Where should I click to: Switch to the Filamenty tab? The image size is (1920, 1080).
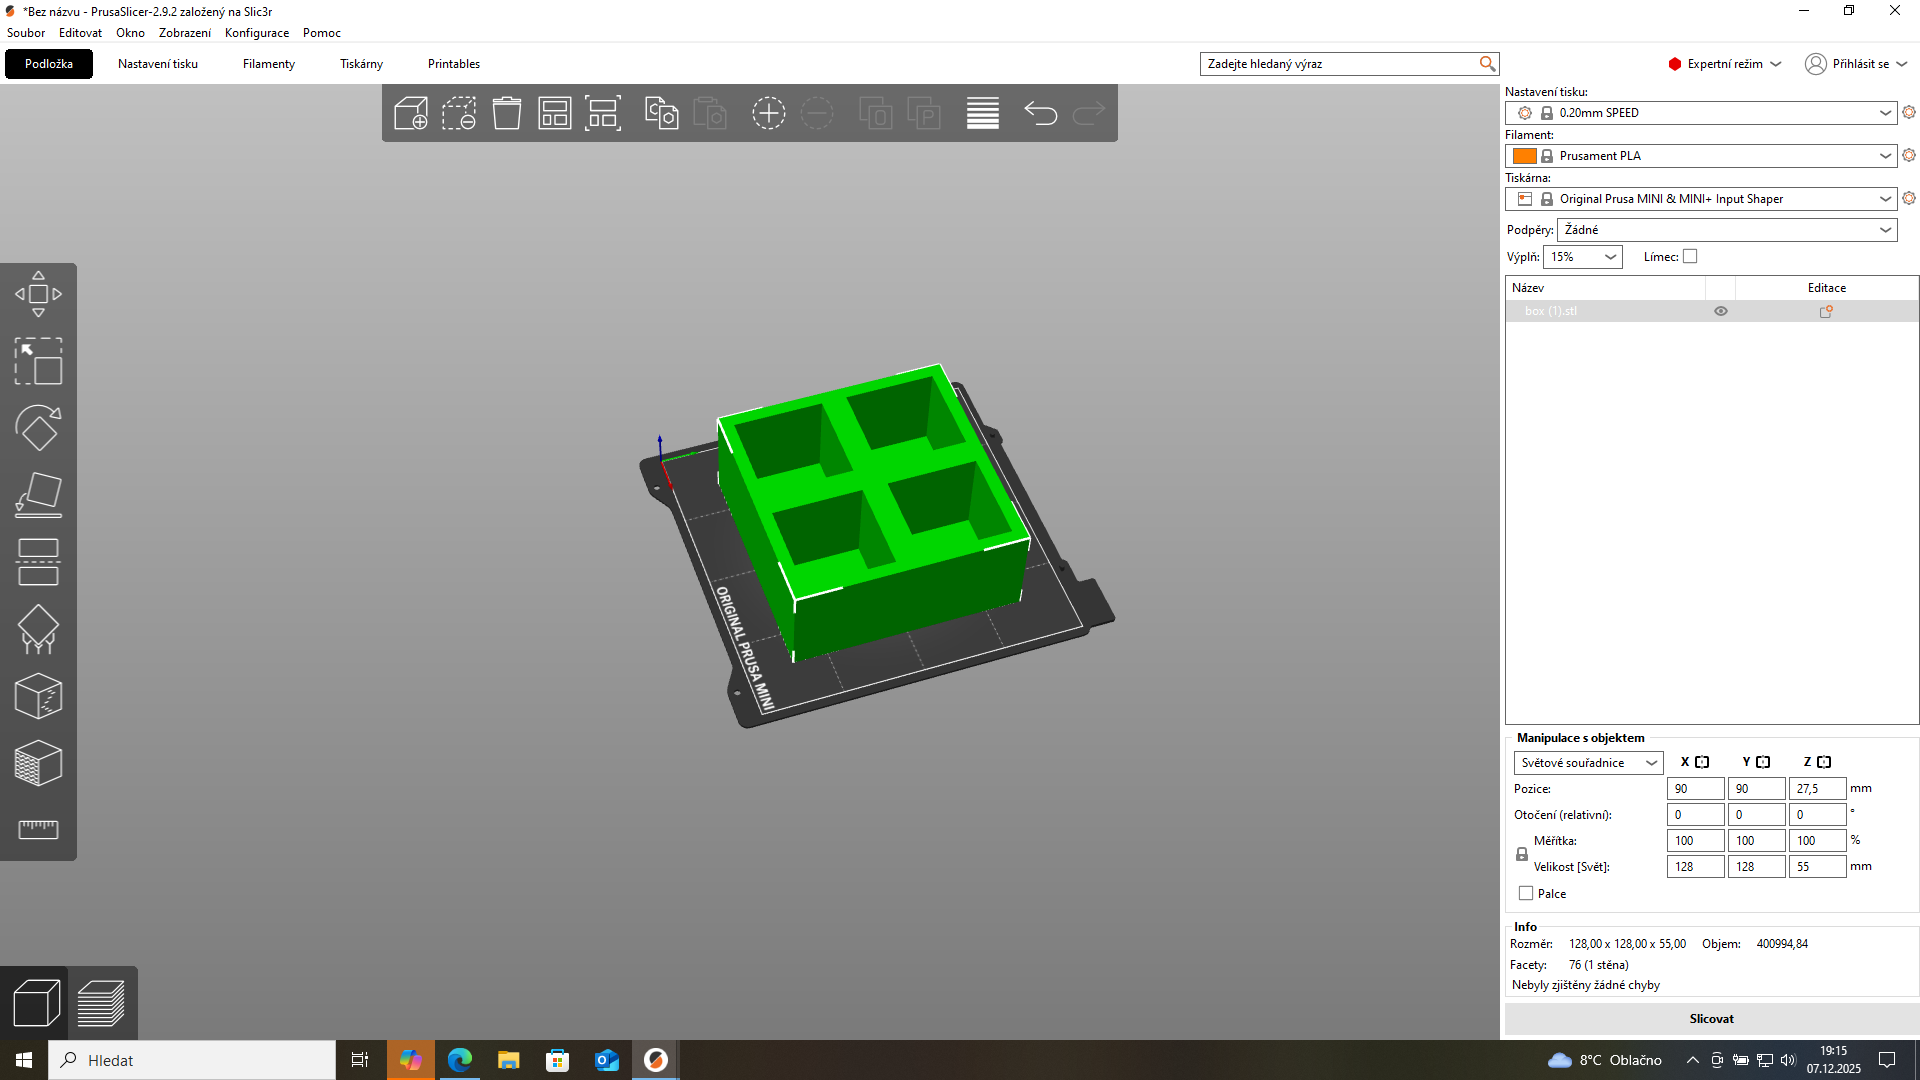click(269, 64)
